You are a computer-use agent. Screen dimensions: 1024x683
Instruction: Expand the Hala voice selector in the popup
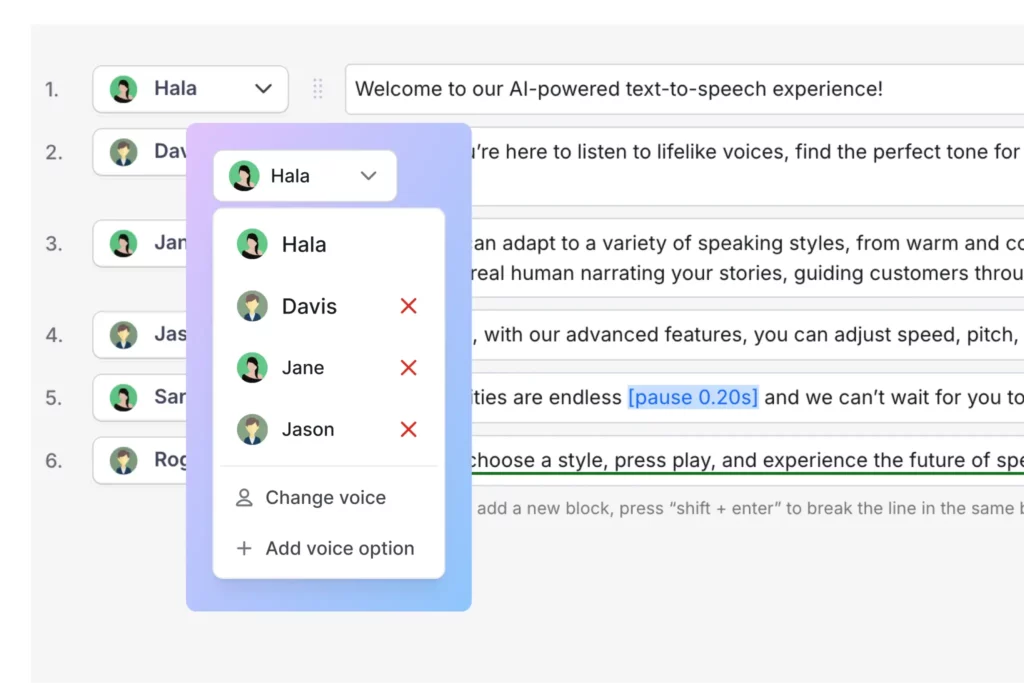pos(367,175)
